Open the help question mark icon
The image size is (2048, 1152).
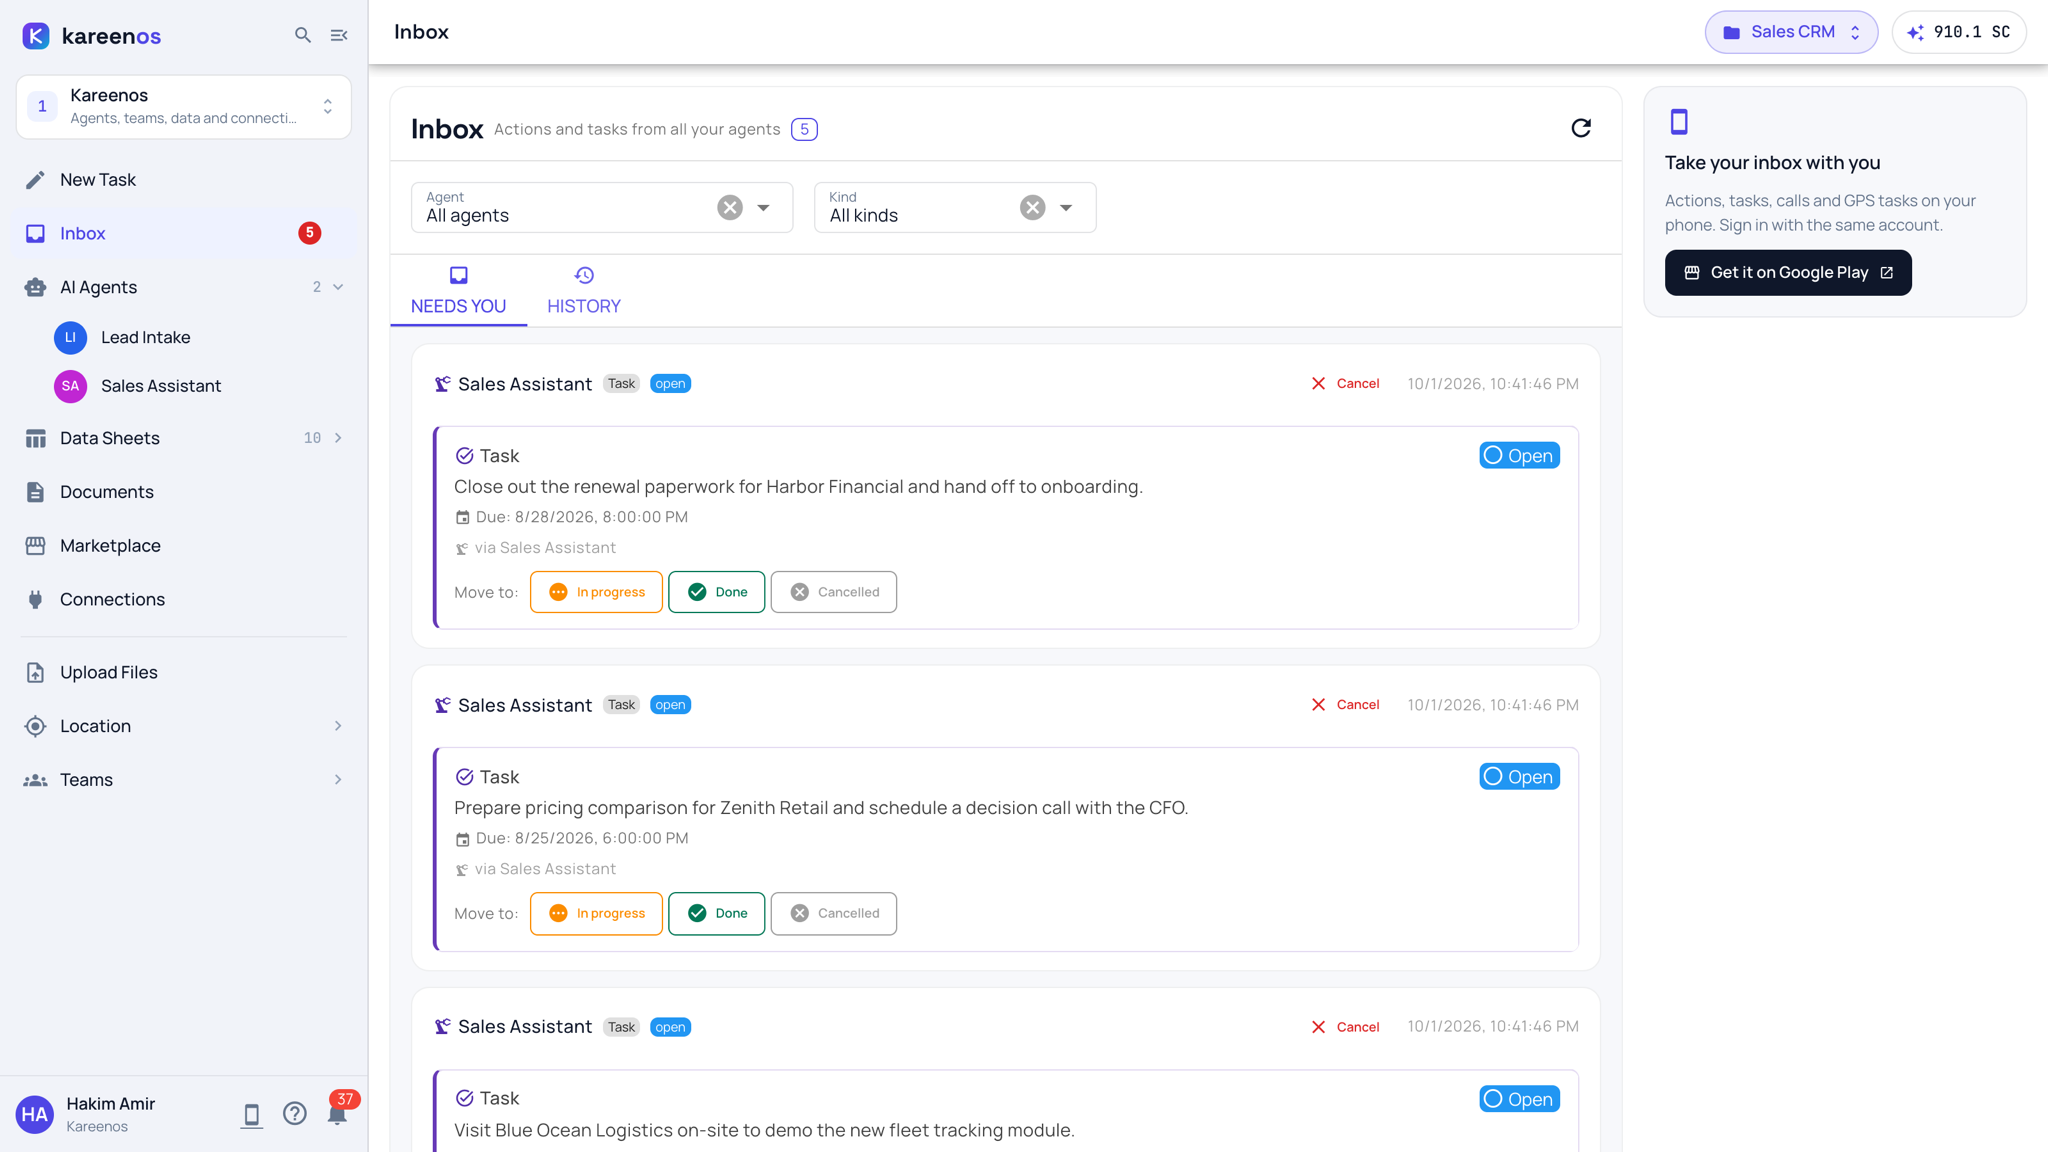click(x=294, y=1114)
